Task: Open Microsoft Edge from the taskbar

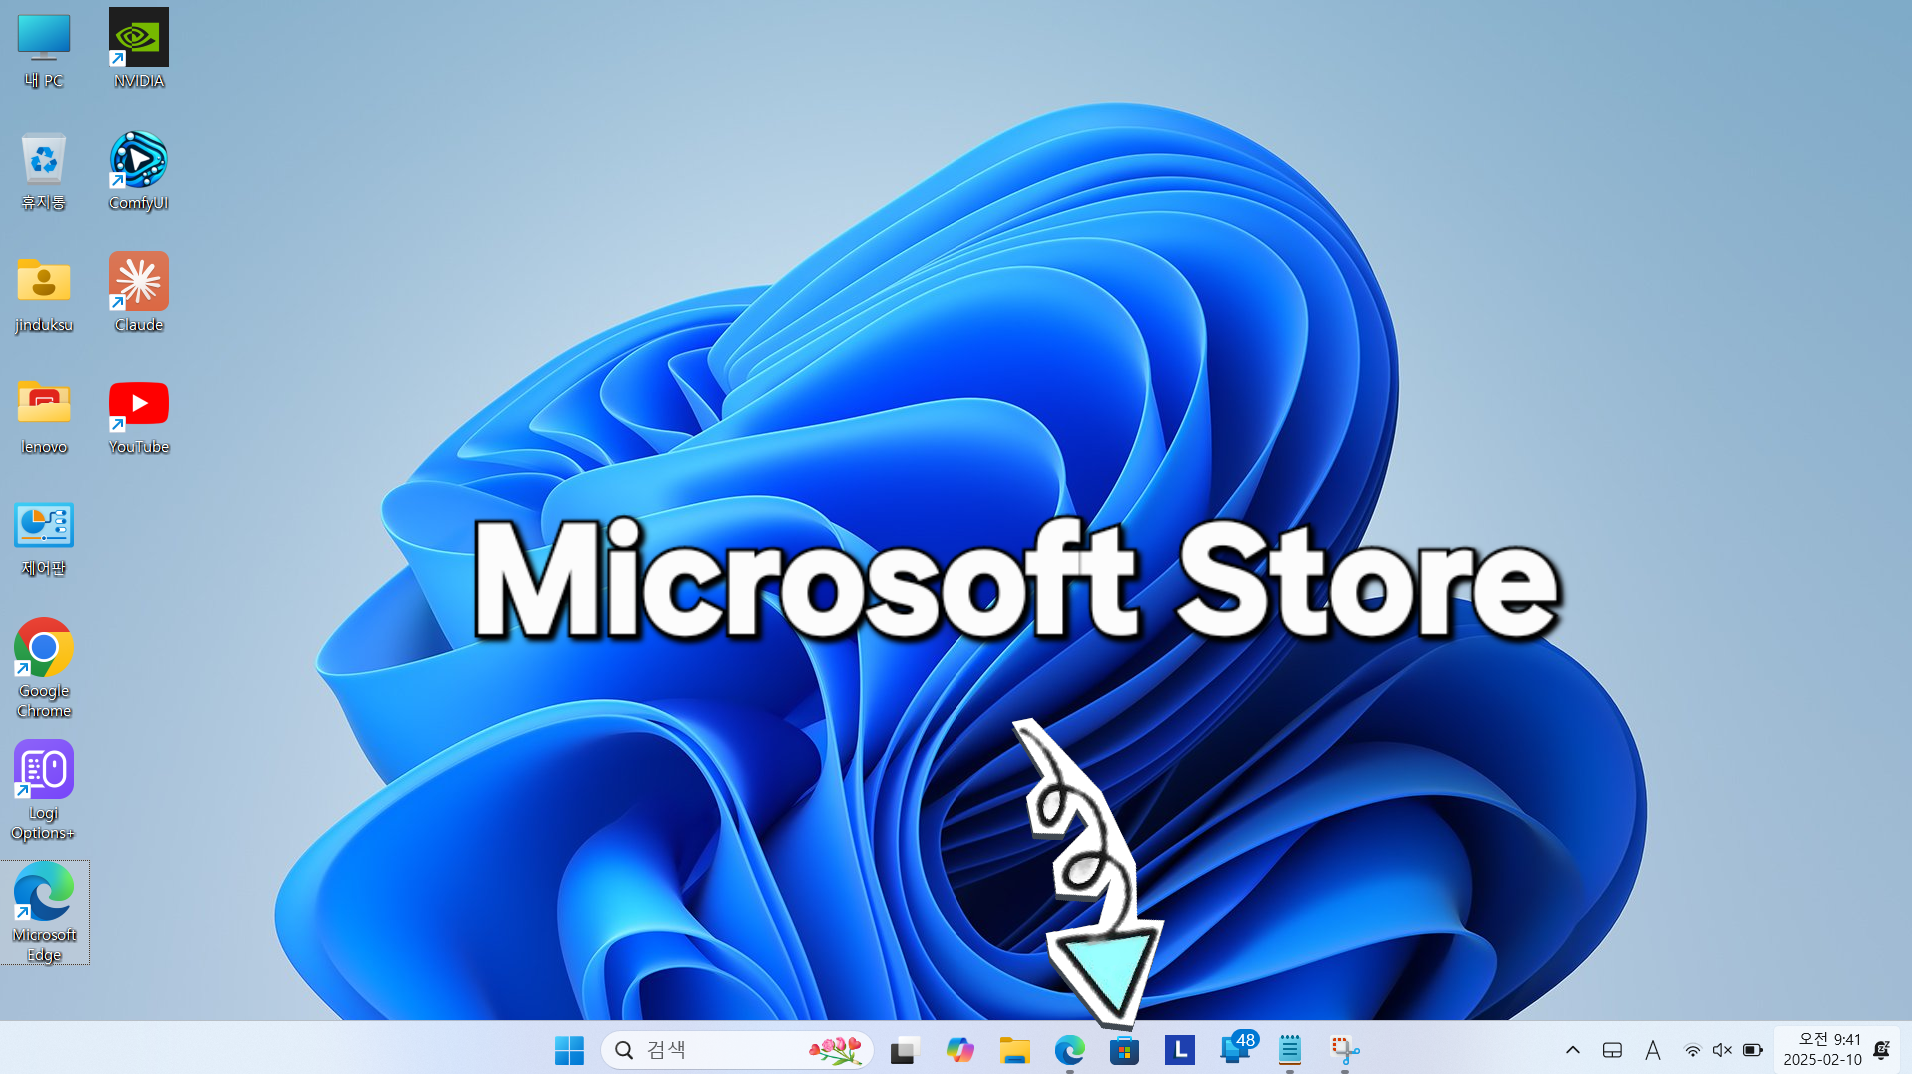Action: 1070,1050
